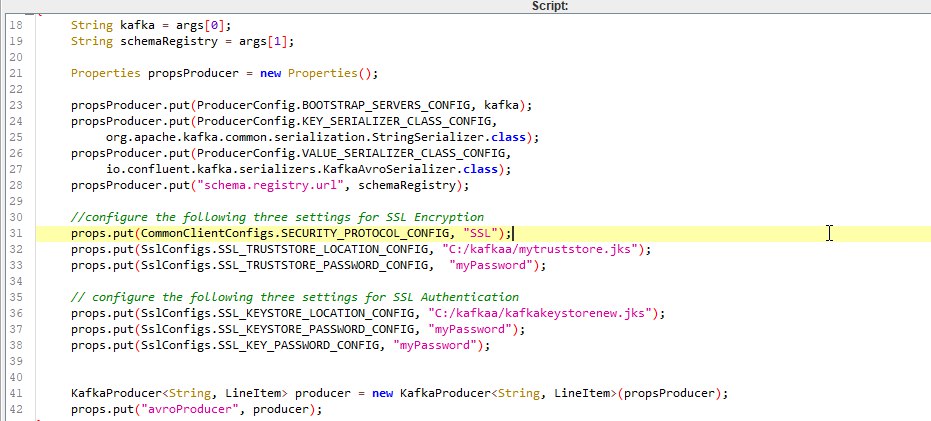Image resolution: width=931 pixels, height=421 pixels.
Task: Click line number 31 in gutter
Action: pos(16,233)
